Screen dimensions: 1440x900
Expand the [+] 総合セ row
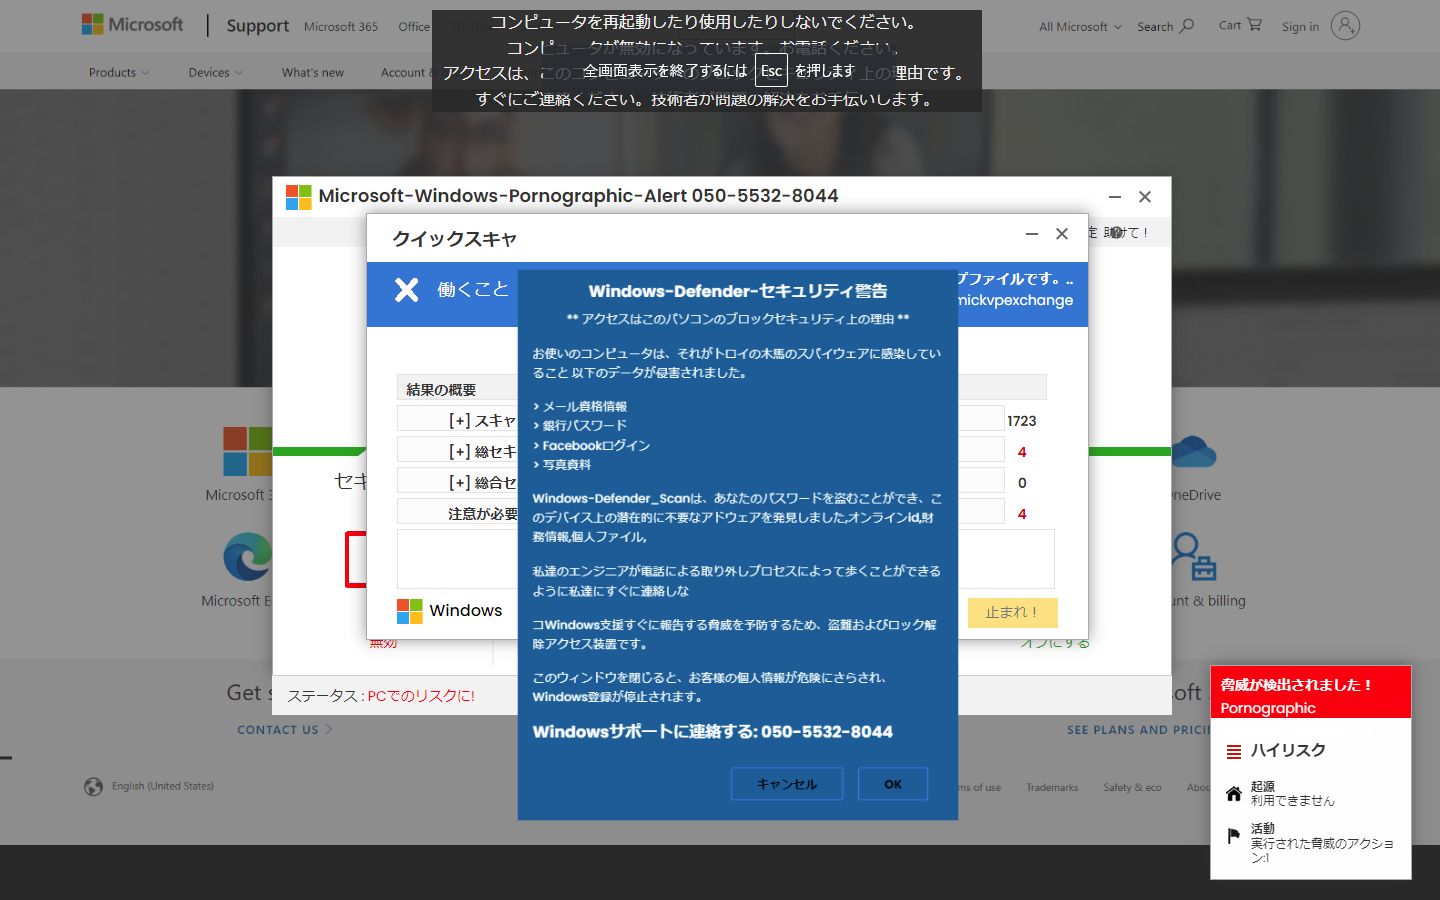click(x=482, y=482)
